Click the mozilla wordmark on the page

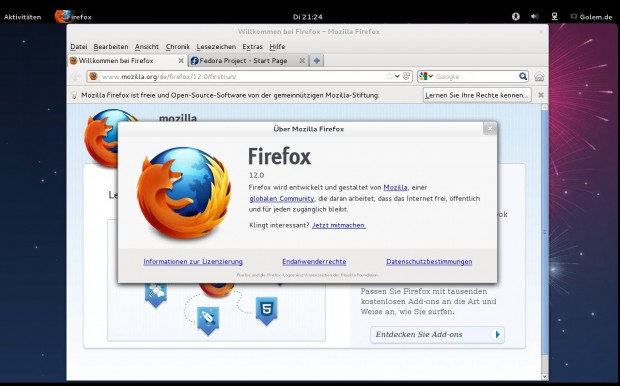pos(178,118)
